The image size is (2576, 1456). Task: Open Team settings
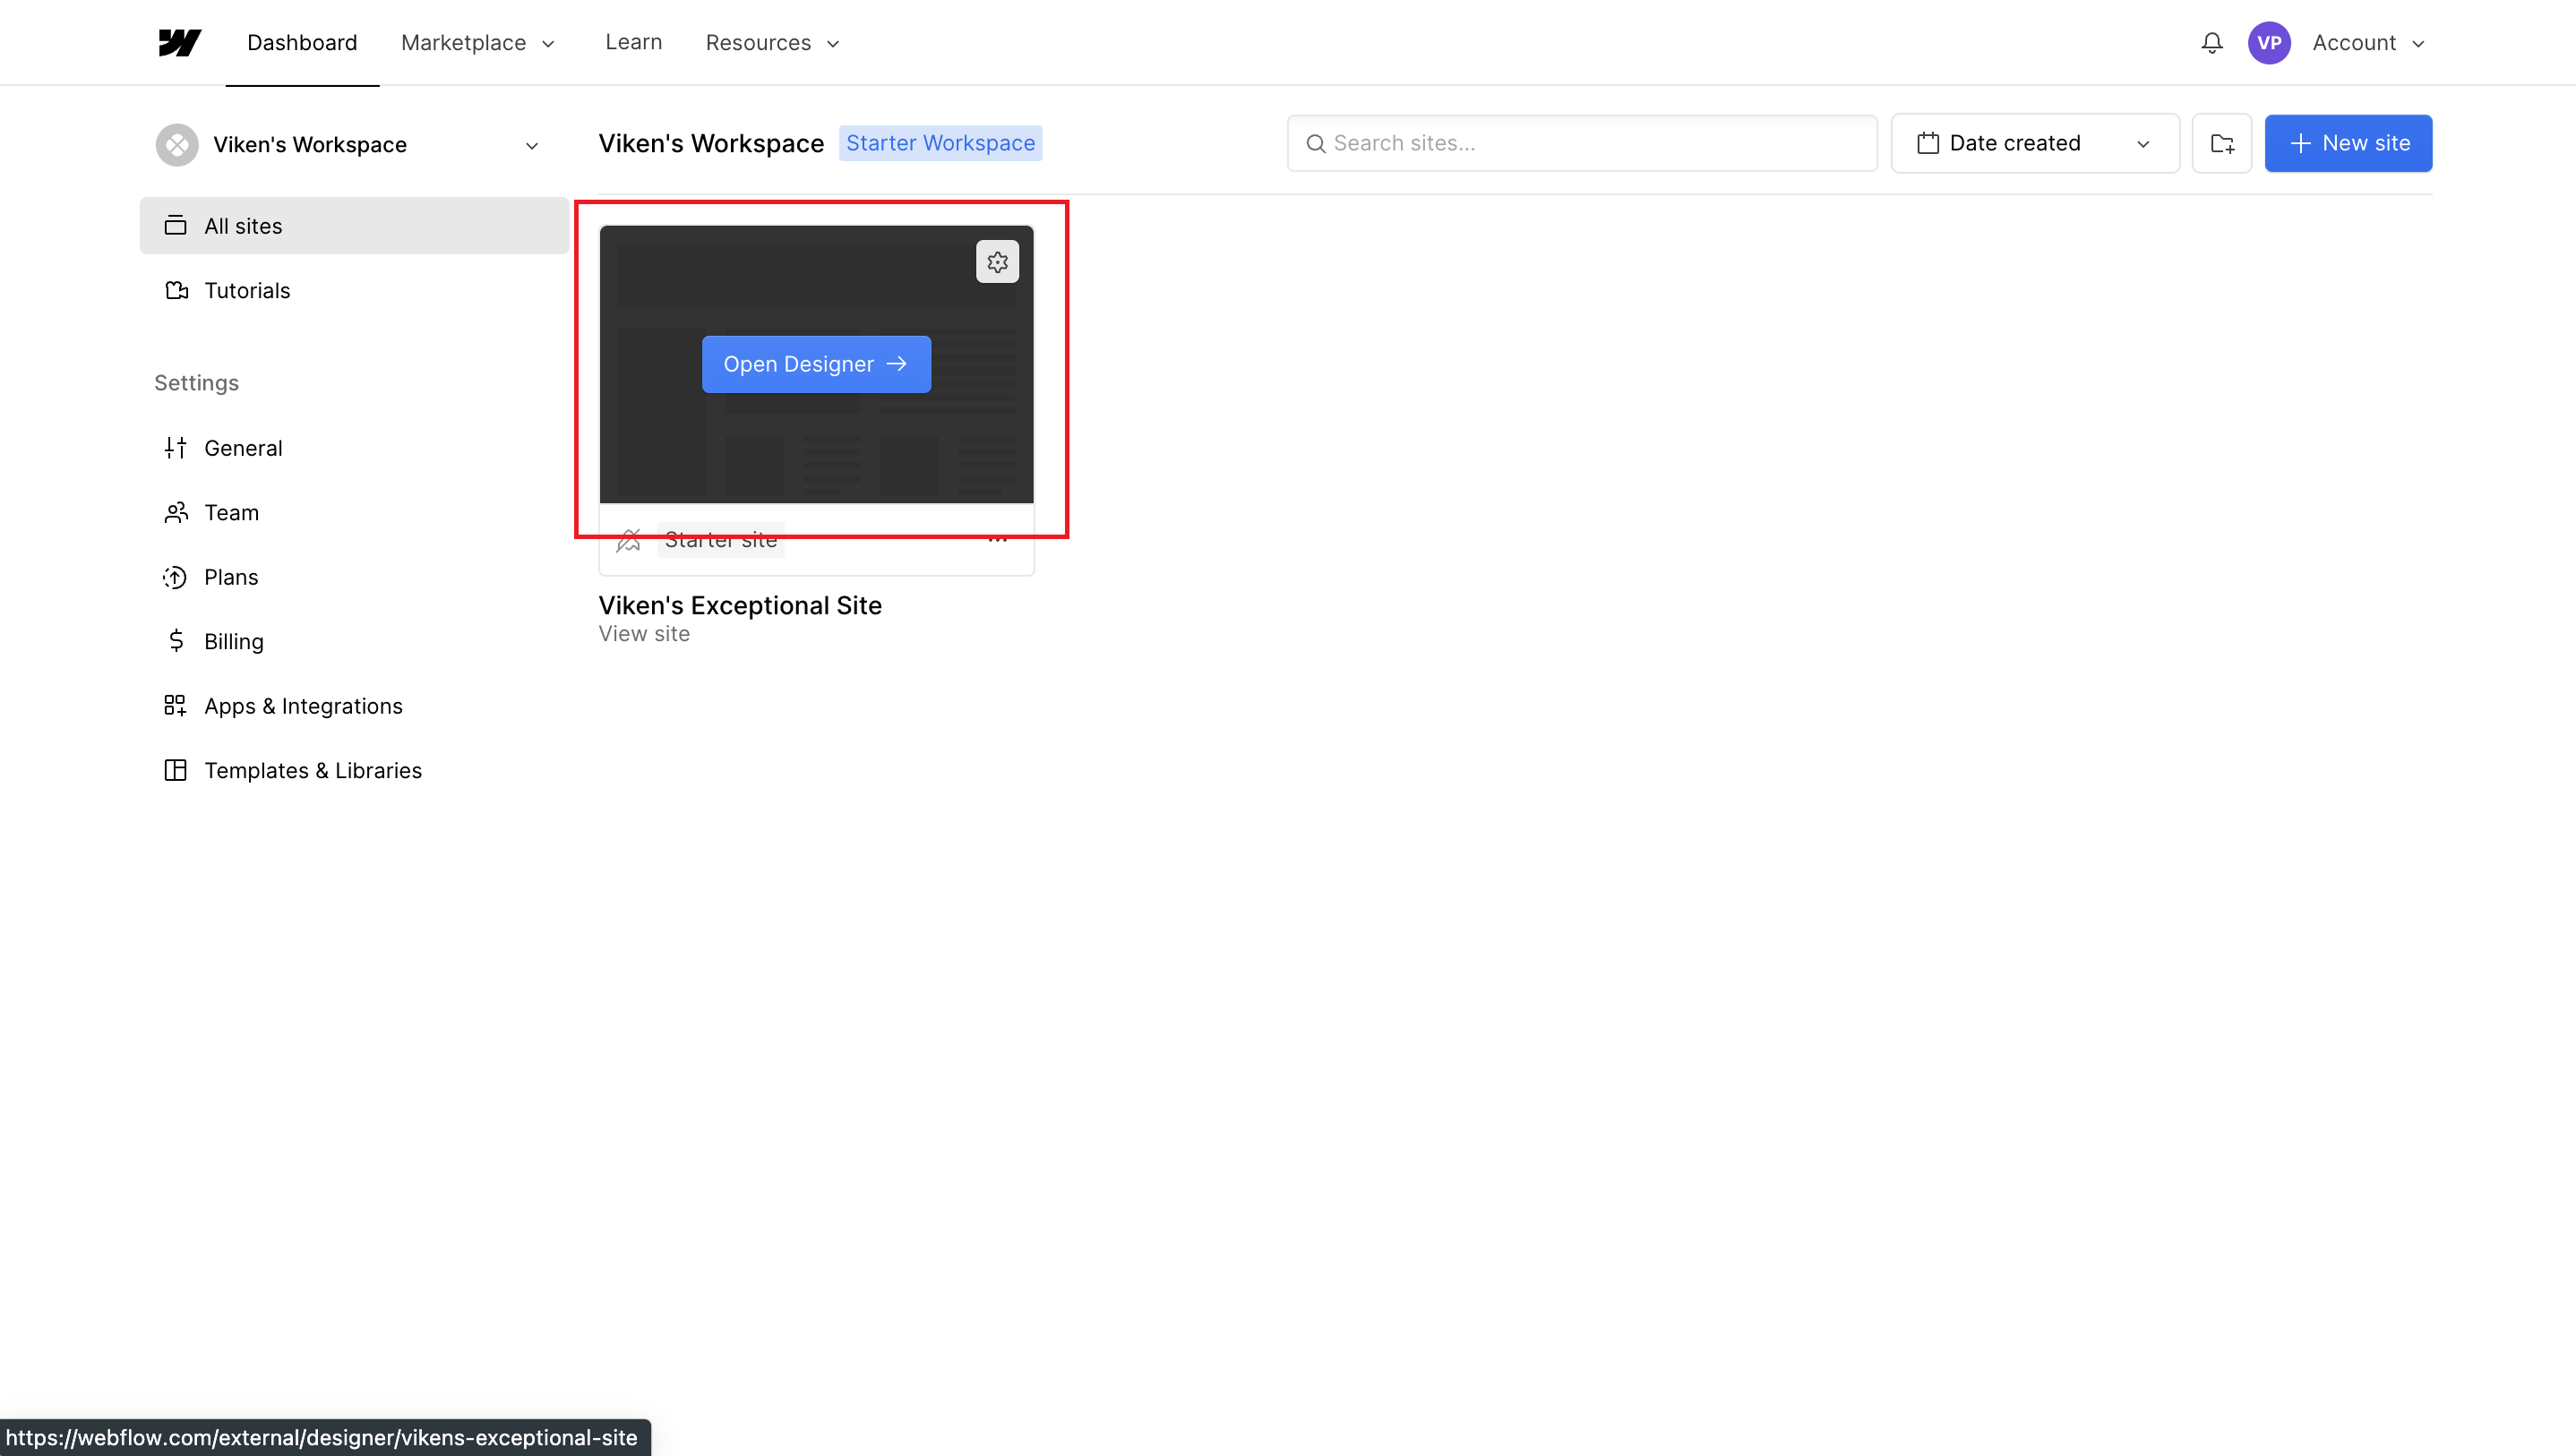pyautogui.click(x=354, y=513)
